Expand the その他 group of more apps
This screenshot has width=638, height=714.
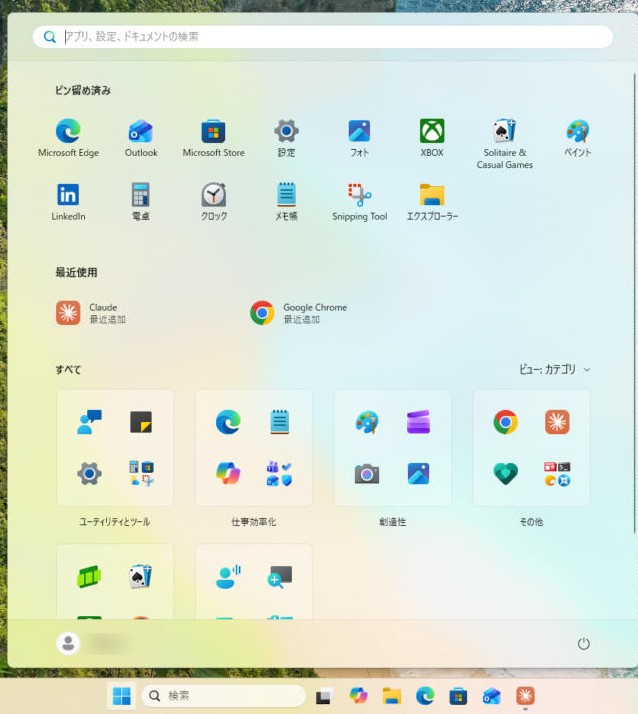557,474
